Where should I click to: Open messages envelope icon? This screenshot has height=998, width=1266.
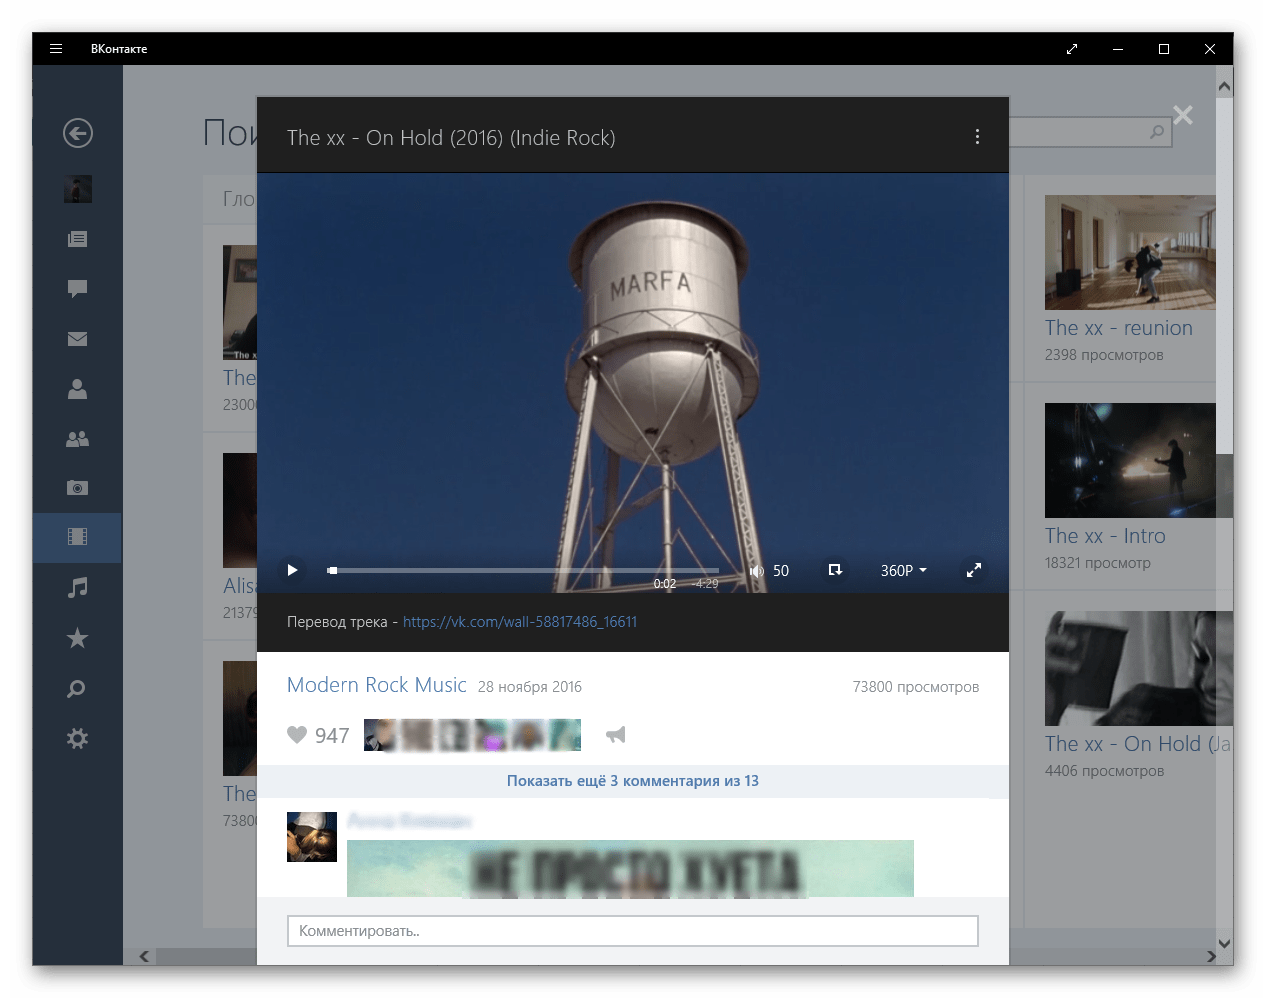(x=78, y=339)
